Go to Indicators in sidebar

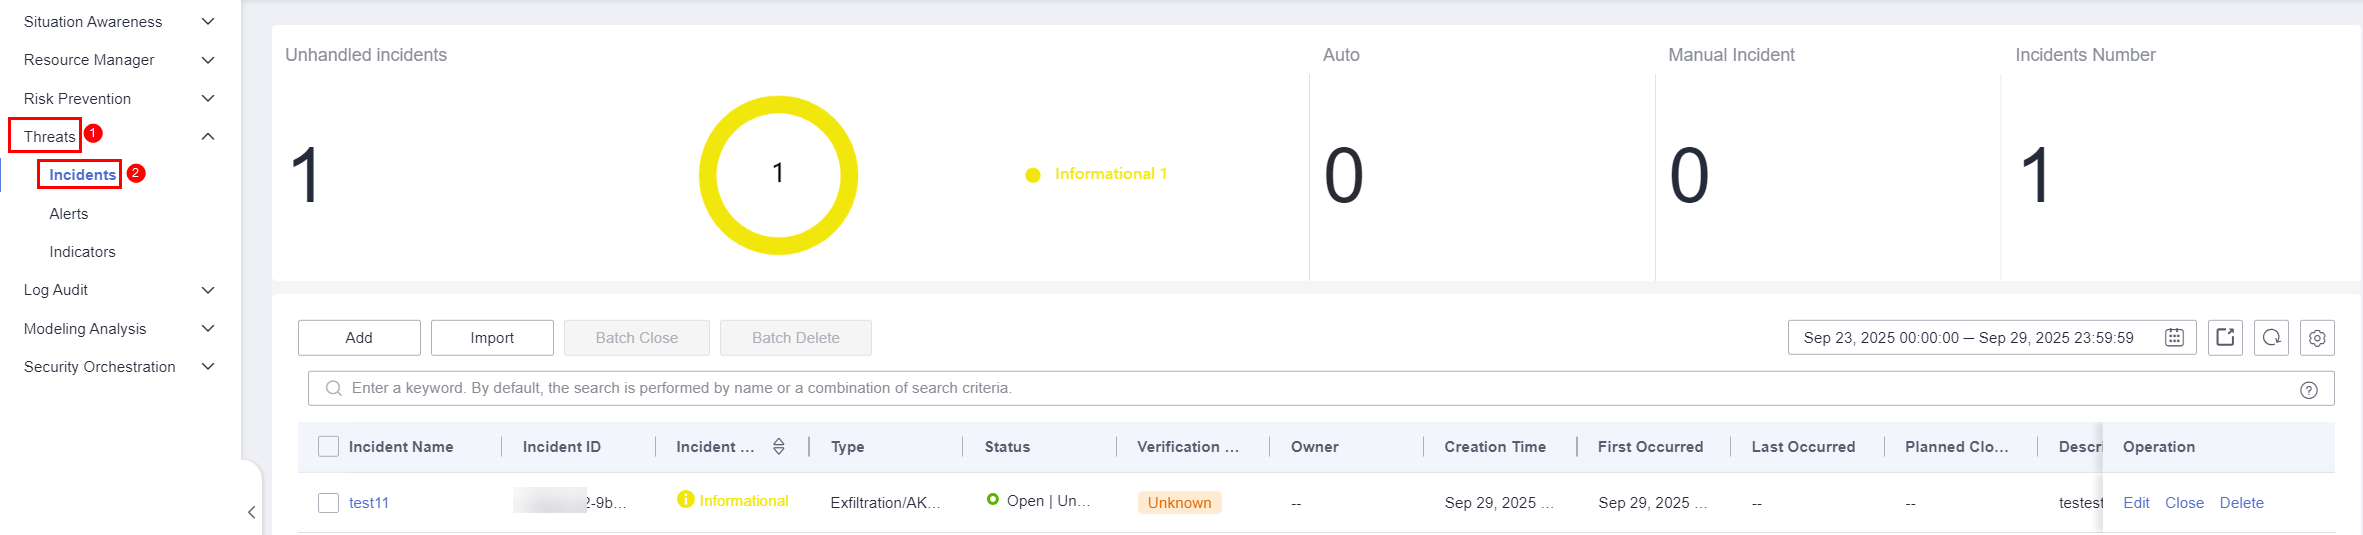82,252
